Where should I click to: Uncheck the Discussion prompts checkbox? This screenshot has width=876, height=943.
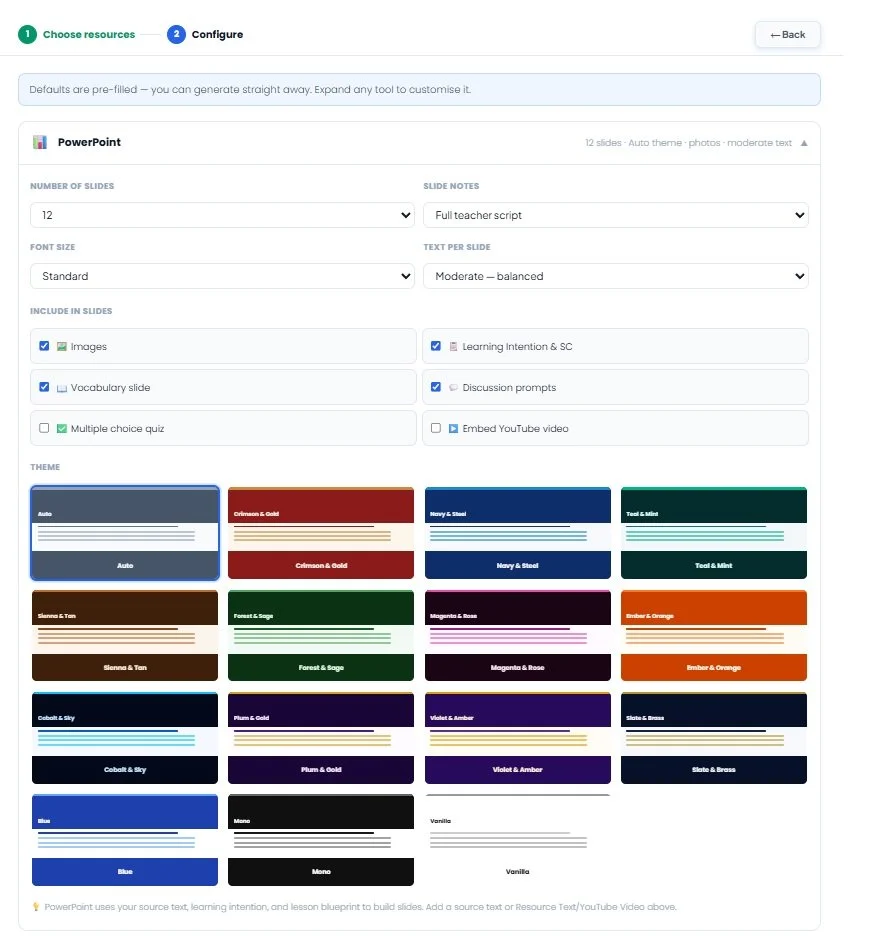pos(436,387)
